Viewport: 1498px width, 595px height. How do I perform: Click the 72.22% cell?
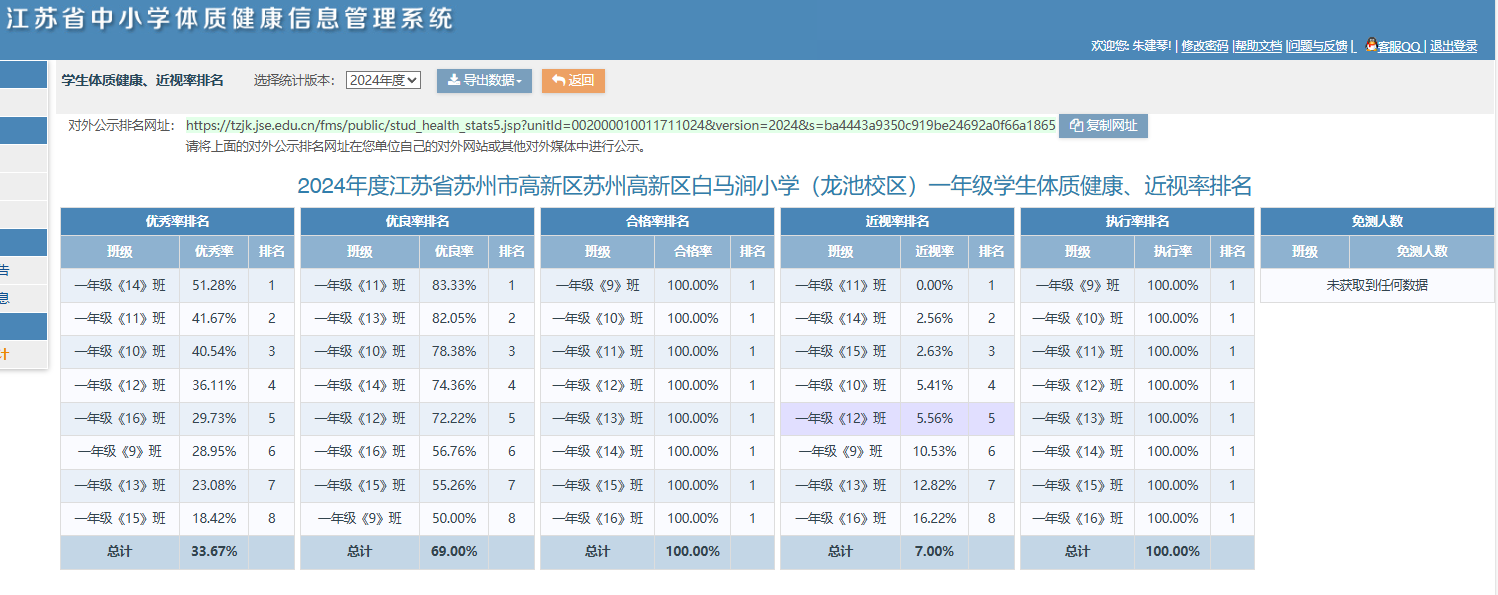pyautogui.click(x=454, y=418)
